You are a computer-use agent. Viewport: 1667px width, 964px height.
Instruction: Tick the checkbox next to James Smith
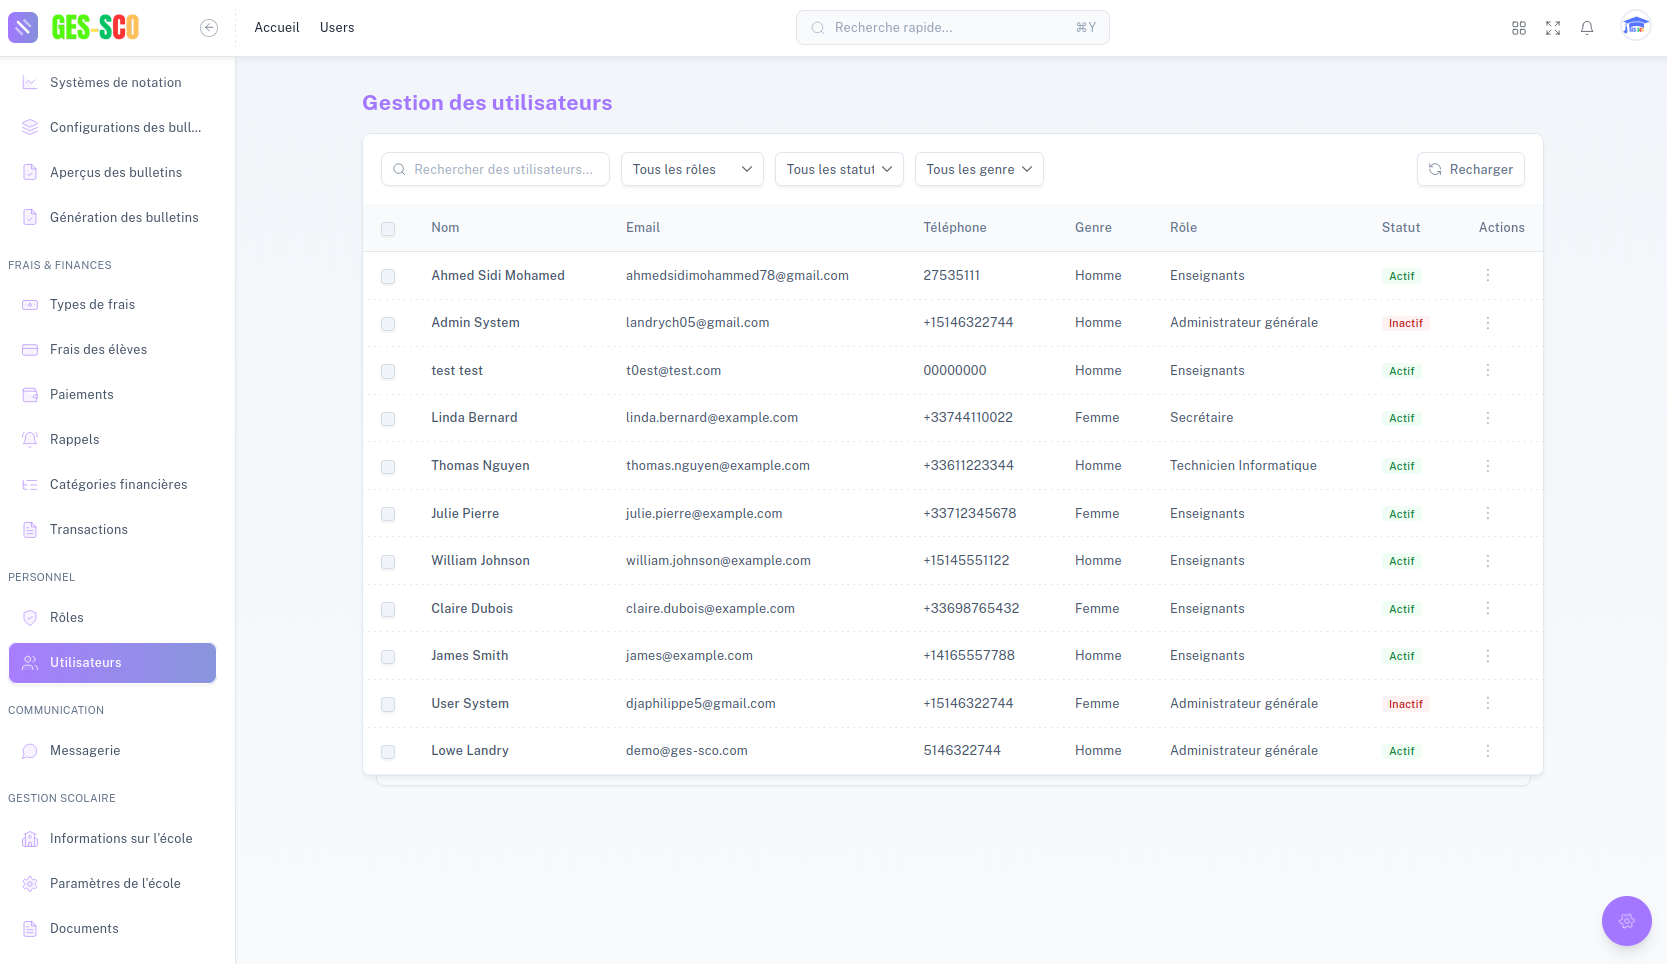click(388, 657)
